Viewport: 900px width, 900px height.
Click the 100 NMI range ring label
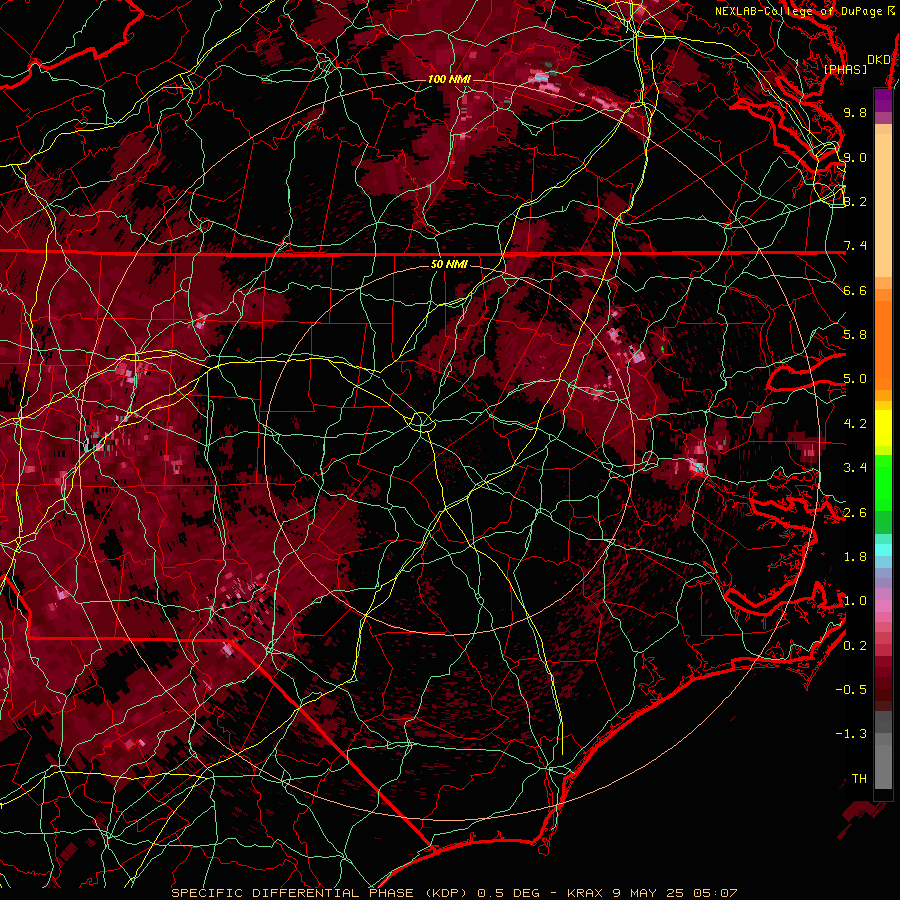pos(449,79)
